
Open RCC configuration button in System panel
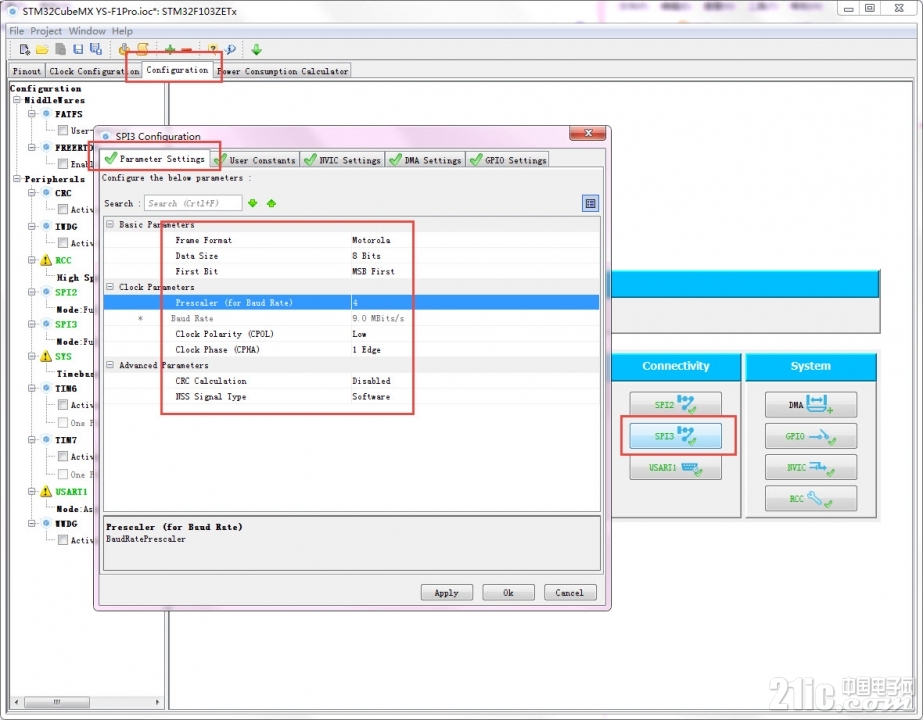click(x=811, y=499)
